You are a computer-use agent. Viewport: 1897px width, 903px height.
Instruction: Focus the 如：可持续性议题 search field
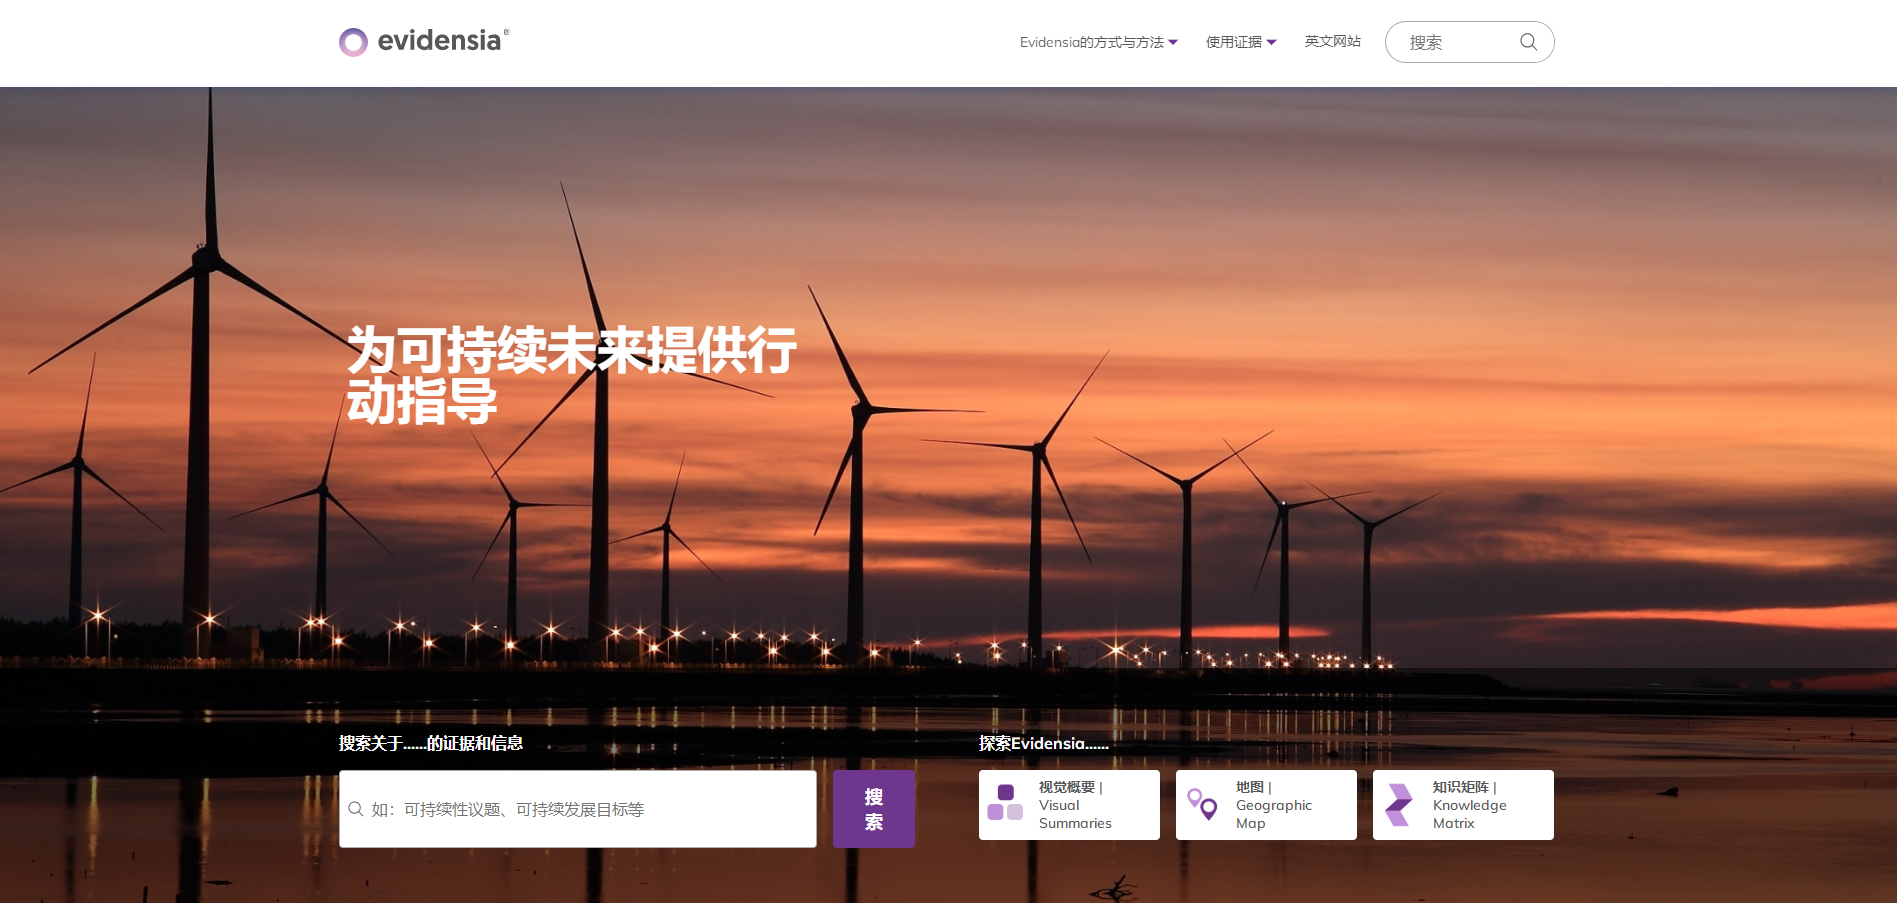click(578, 809)
